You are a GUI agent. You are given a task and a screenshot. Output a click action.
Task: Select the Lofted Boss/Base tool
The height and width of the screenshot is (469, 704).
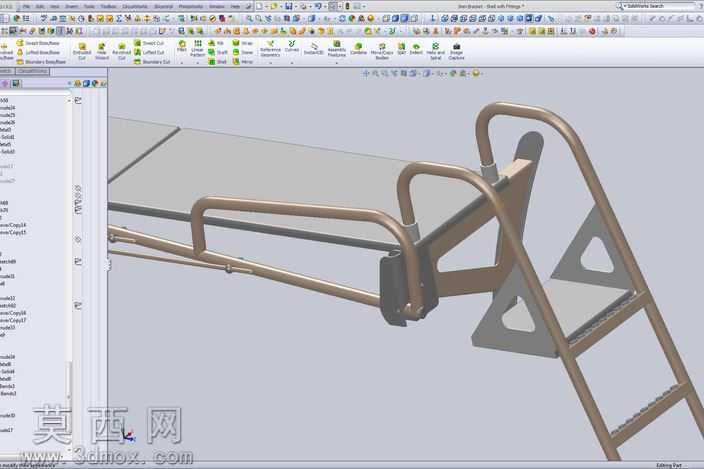point(38,53)
